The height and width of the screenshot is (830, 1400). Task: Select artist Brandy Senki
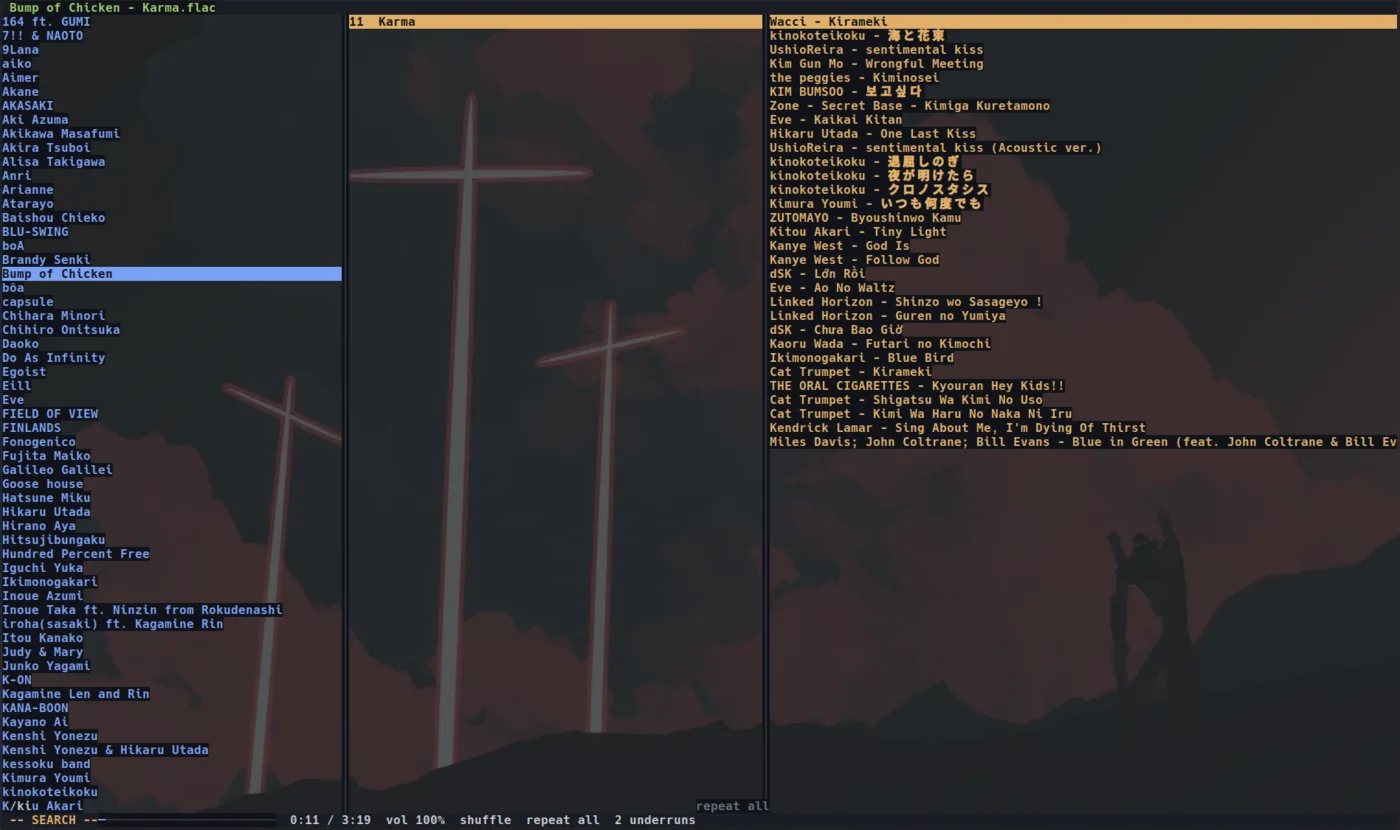(x=46, y=259)
